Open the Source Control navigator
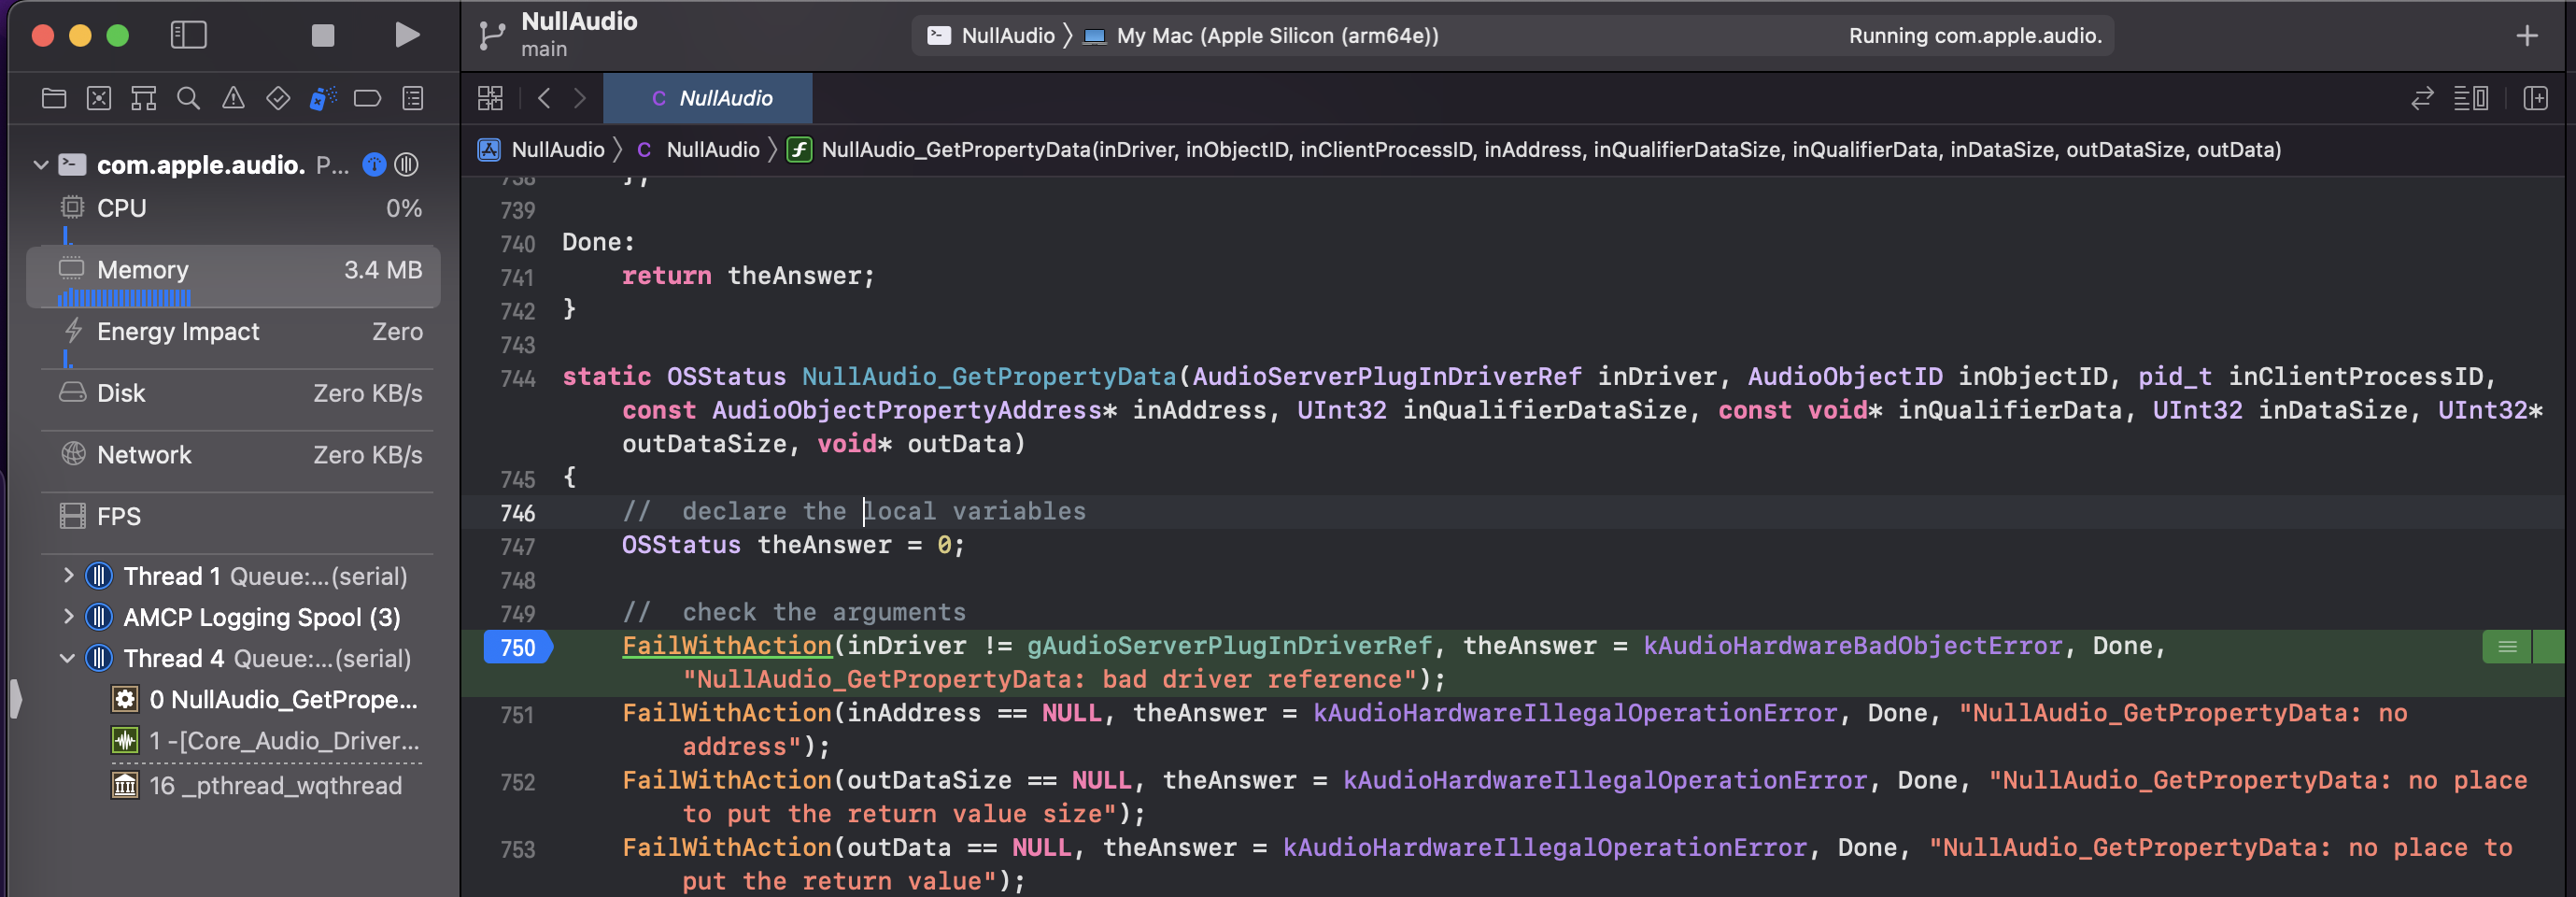The width and height of the screenshot is (2576, 897). (x=99, y=98)
